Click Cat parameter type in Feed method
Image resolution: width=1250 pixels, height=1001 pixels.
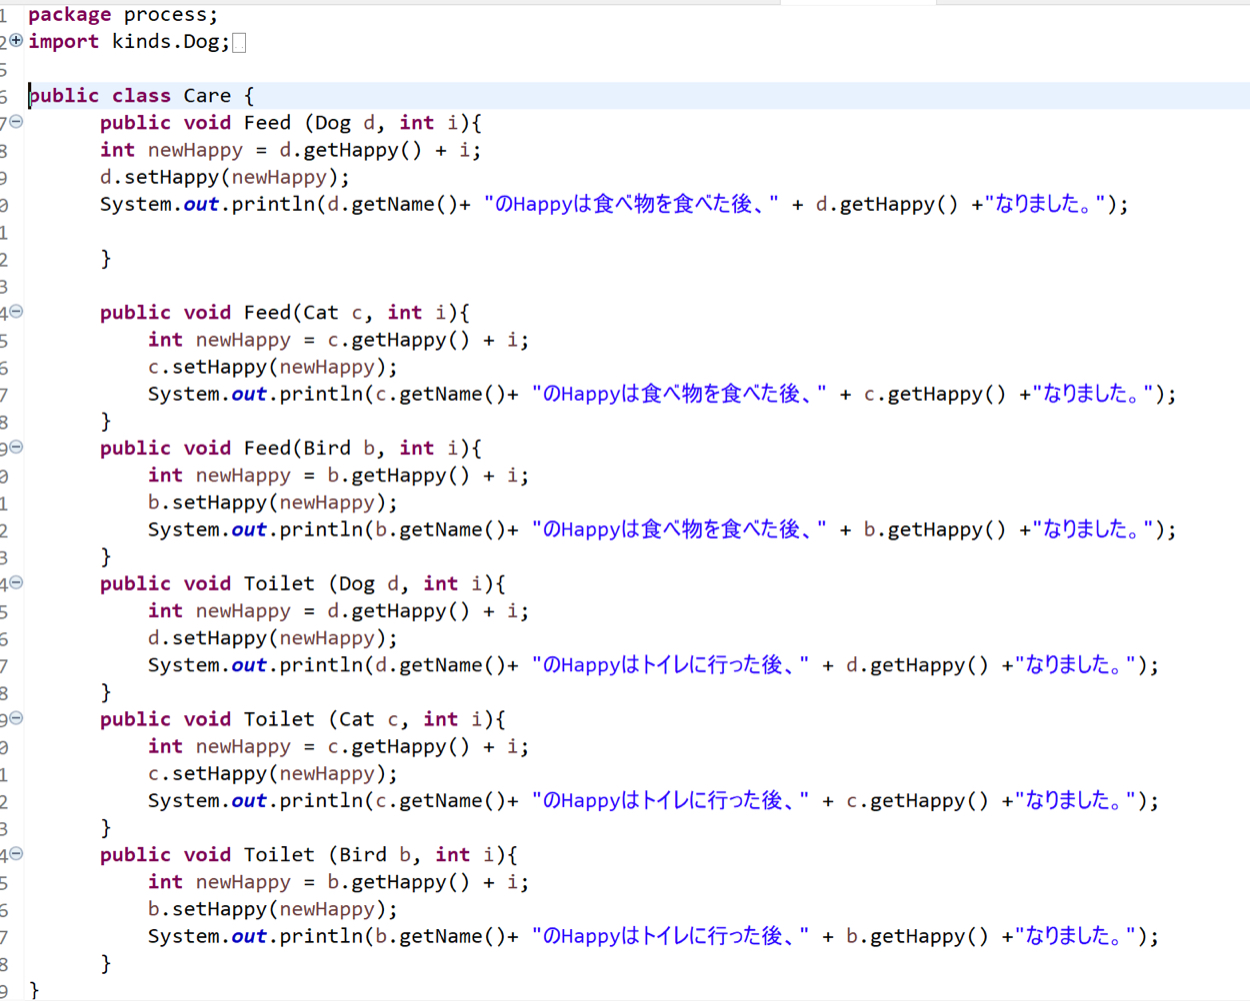321,313
